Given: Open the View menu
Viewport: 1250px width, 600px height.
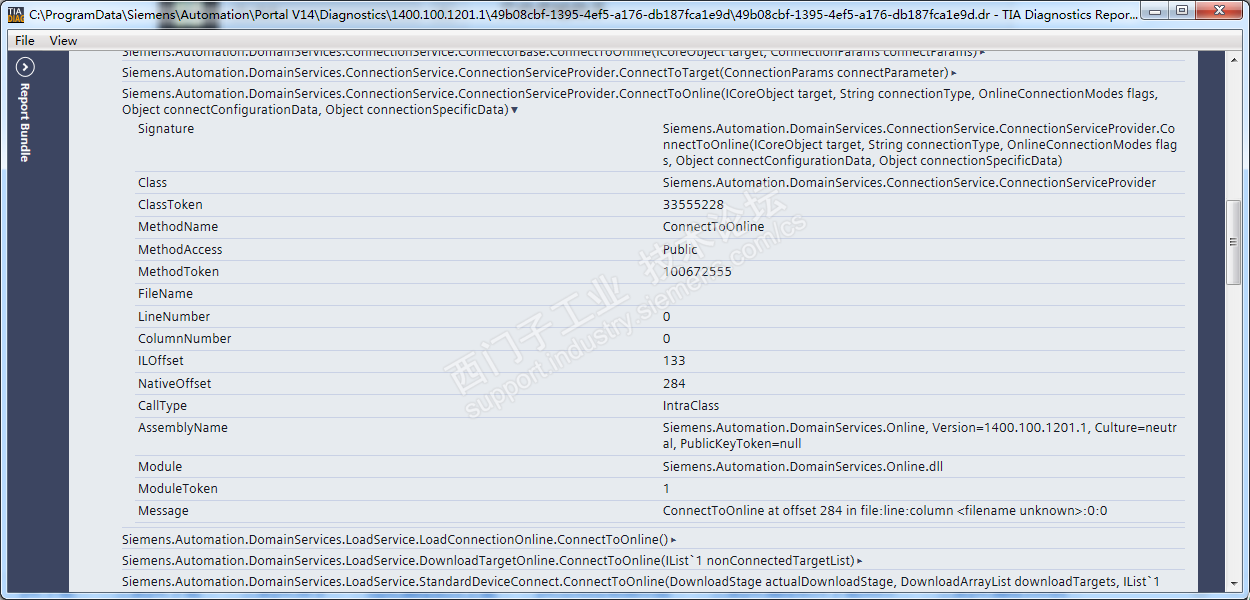Looking at the screenshot, I should (63, 41).
